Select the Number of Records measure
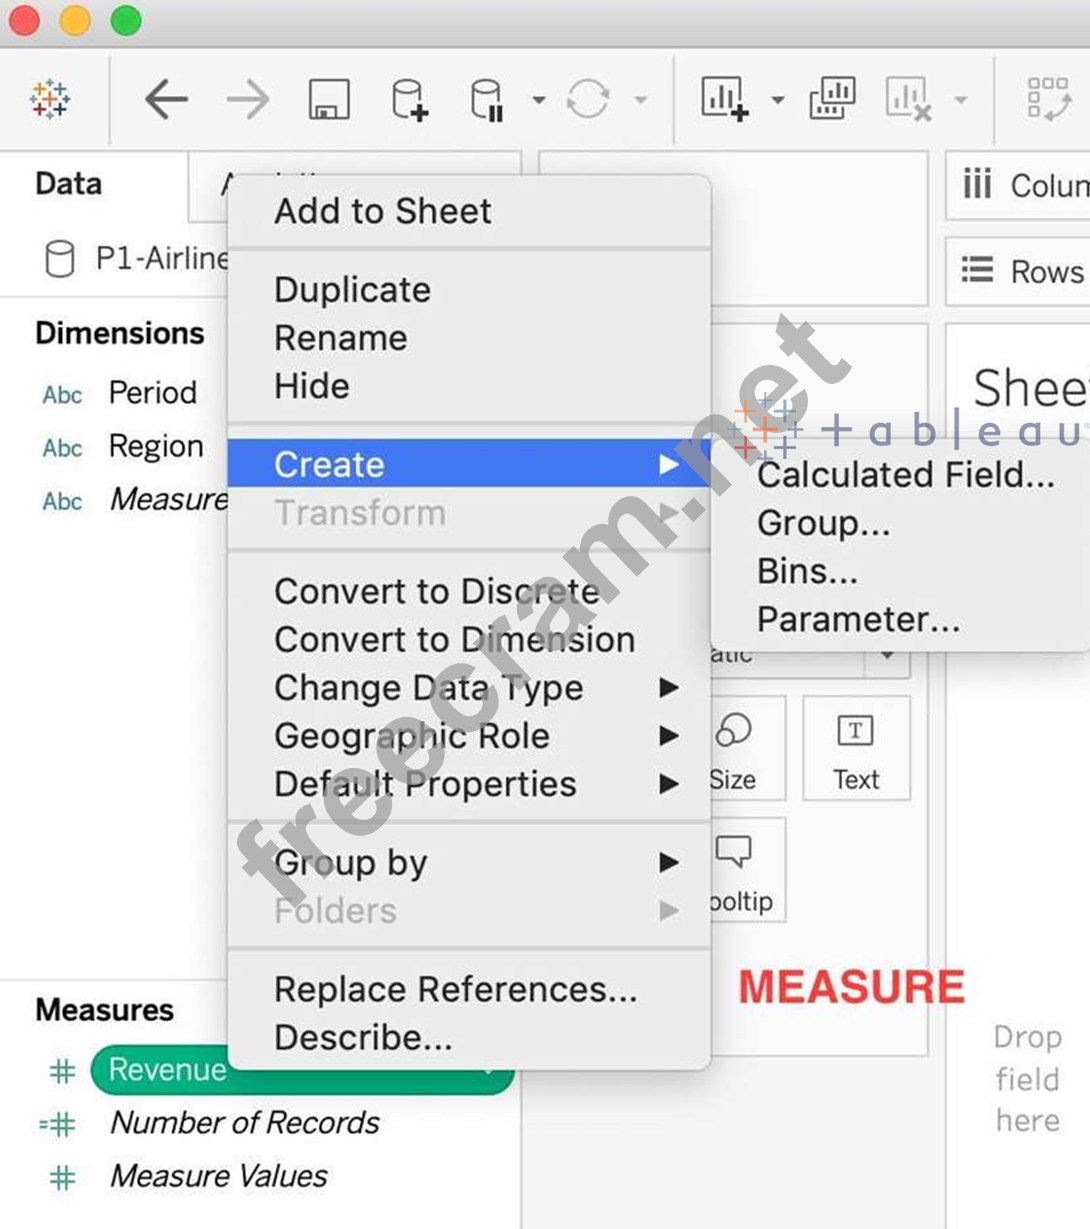1090x1229 pixels. pyautogui.click(x=244, y=1123)
